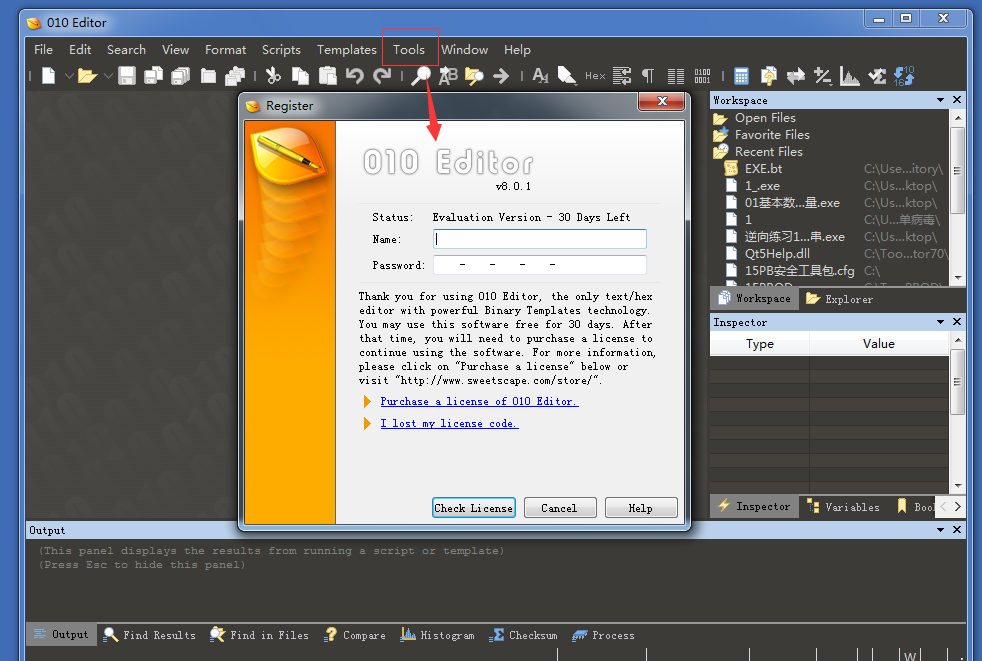Click the Save floppy disk icon
This screenshot has height=661, width=982.
tap(127, 76)
